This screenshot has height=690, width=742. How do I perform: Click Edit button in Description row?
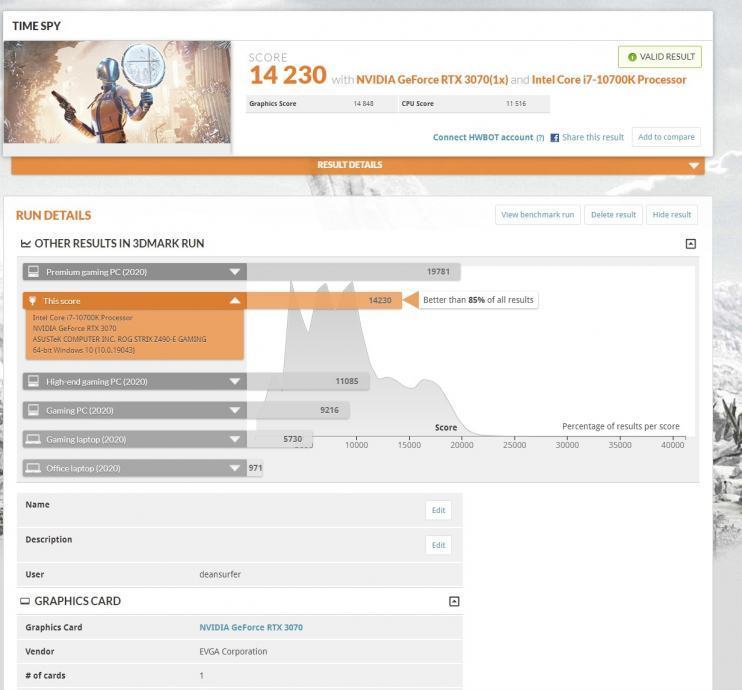(x=438, y=545)
